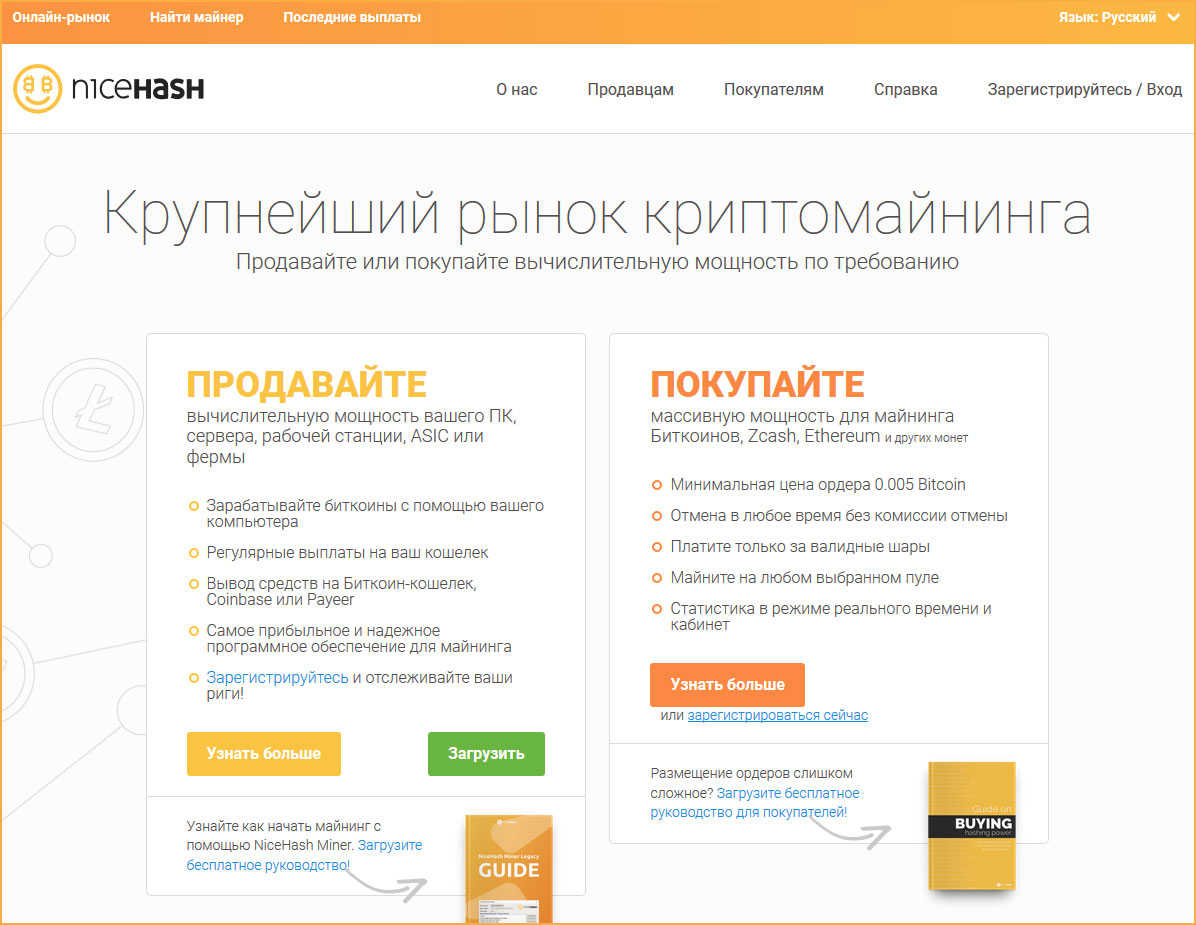This screenshot has height=925, width=1196.
Task: Go to Последние выплаты page
Action: tap(352, 17)
